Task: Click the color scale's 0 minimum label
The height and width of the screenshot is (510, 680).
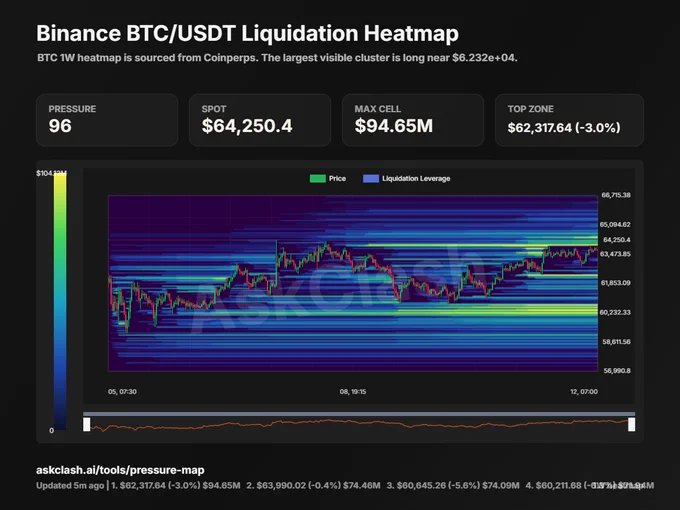Action: (52, 431)
